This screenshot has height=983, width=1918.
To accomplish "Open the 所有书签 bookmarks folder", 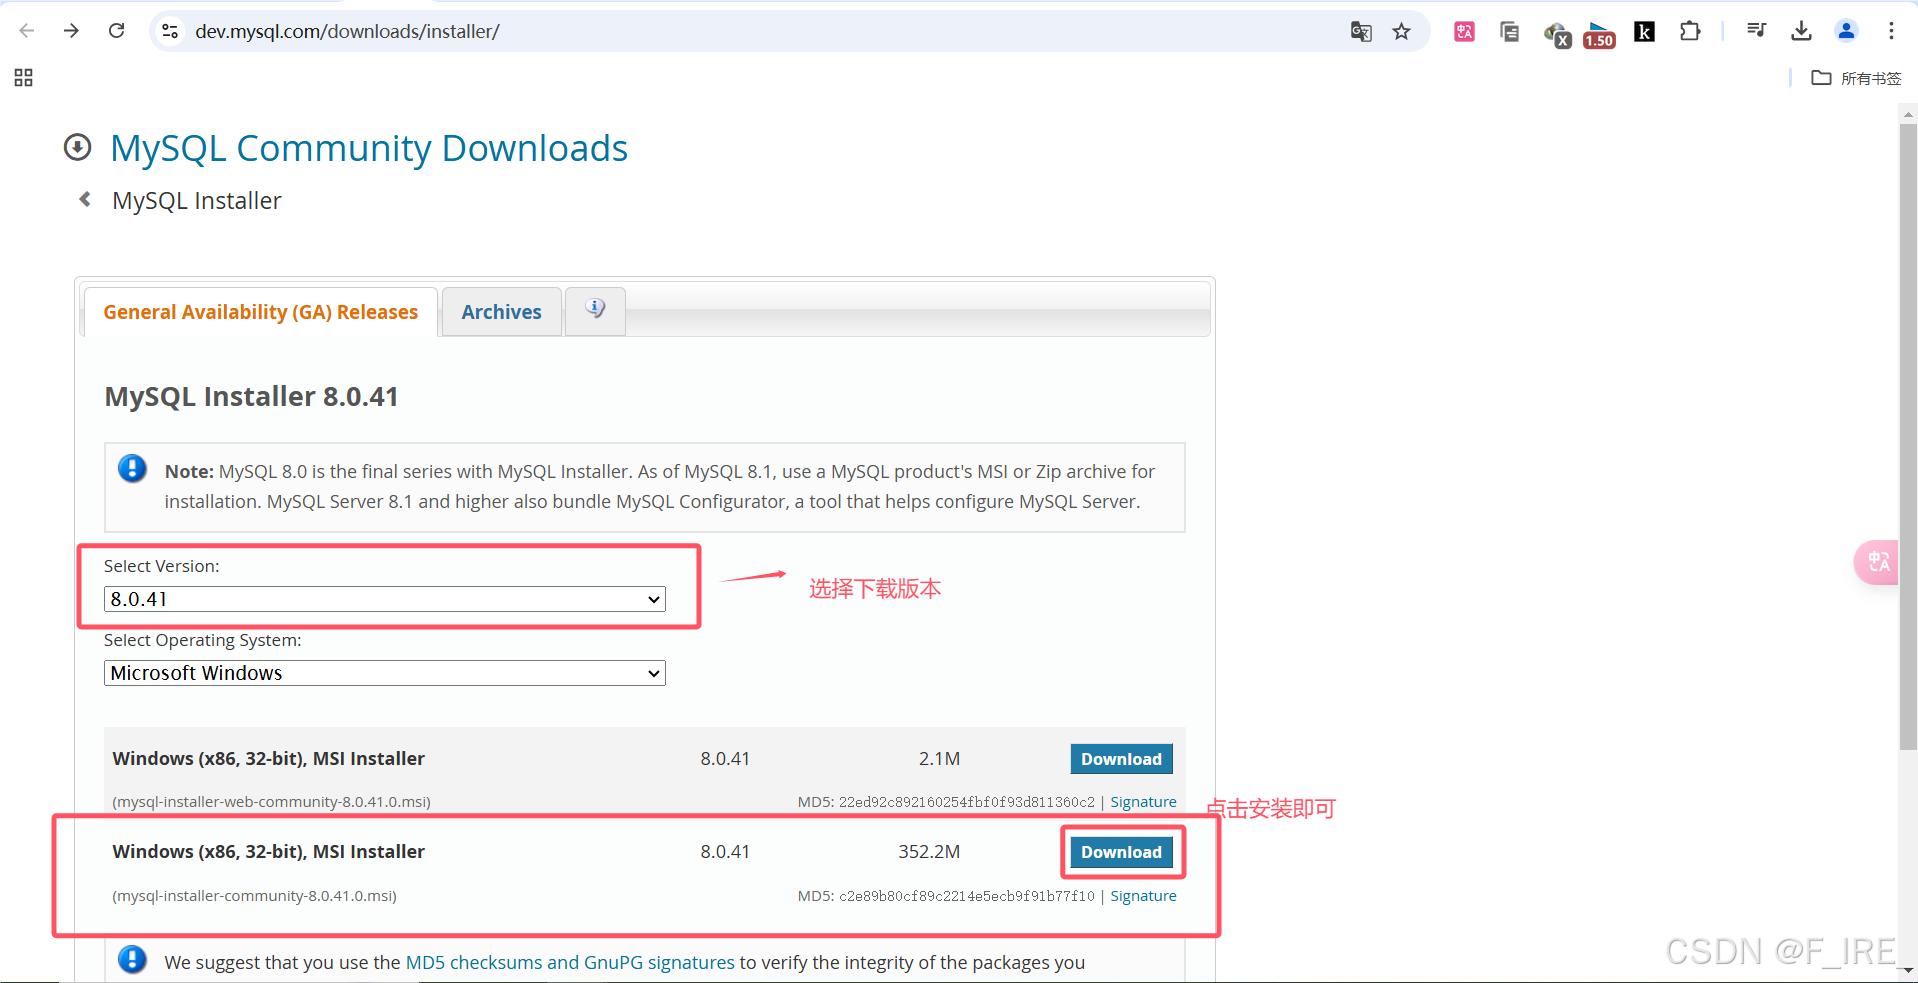I will [1856, 78].
